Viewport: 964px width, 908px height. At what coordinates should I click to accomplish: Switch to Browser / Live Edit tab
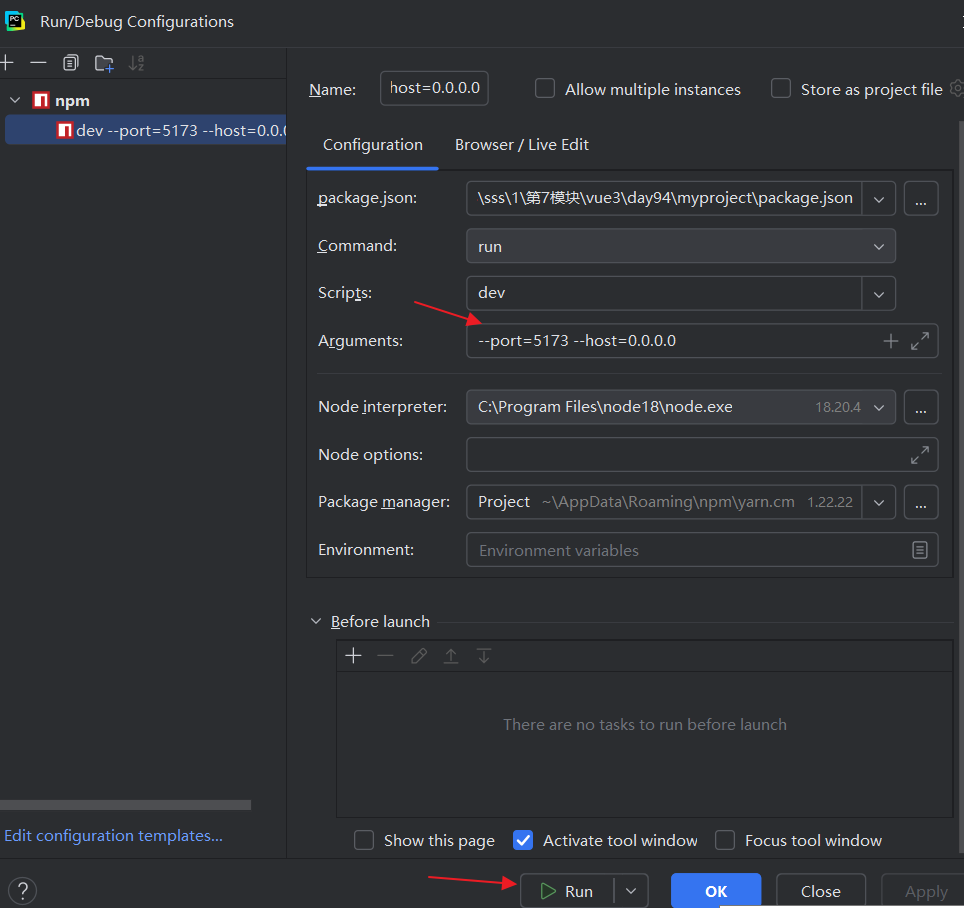[521, 145]
